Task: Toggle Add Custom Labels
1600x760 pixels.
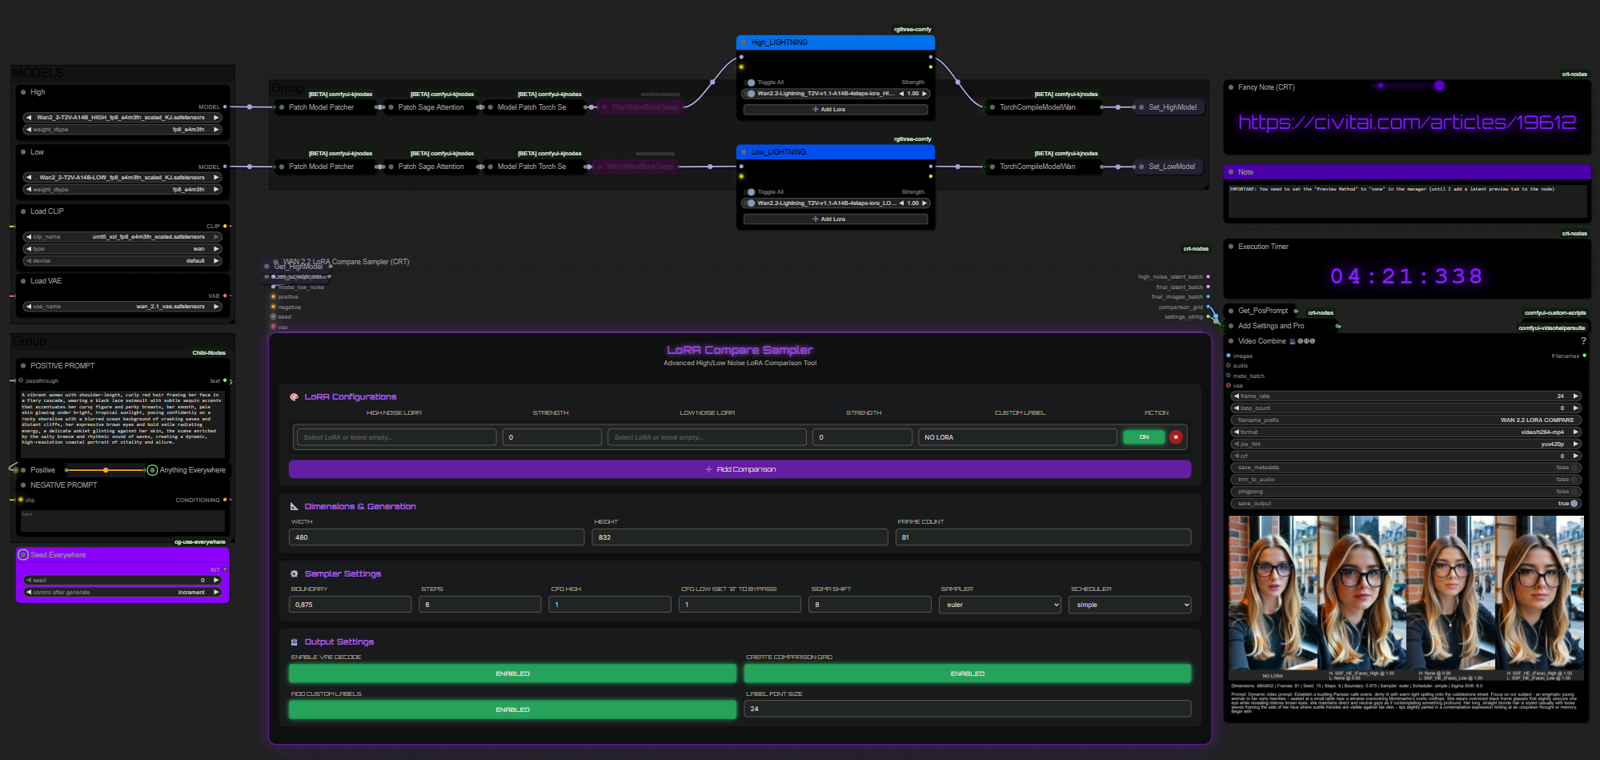Action: 513,710
